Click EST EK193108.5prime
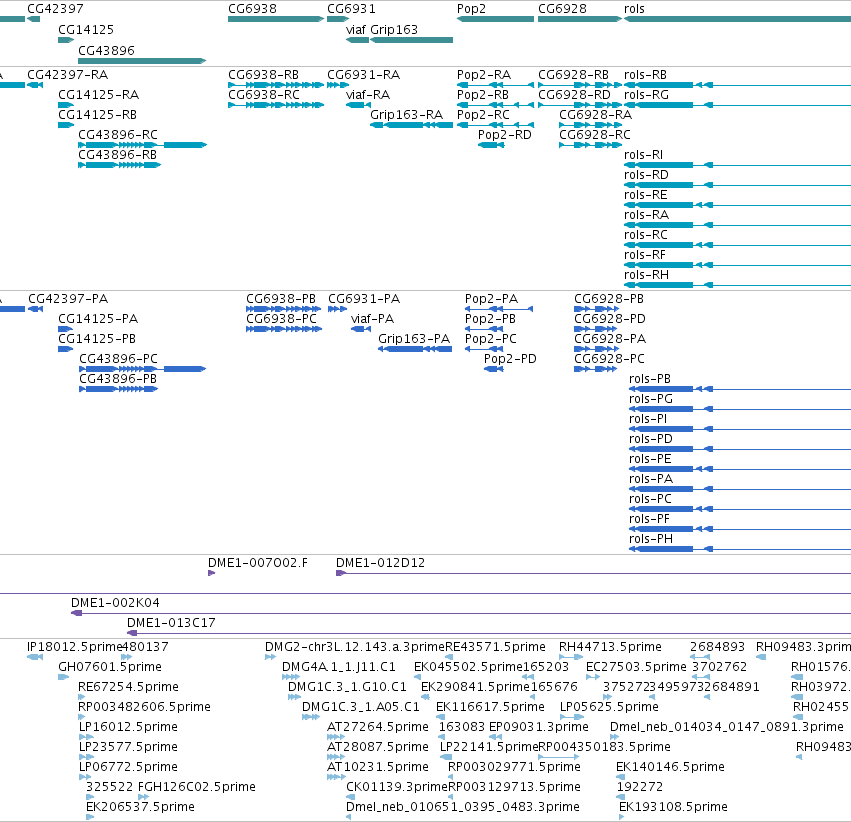Image resolution: width=851 pixels, height=822 pixels. (x=622, y=817)
